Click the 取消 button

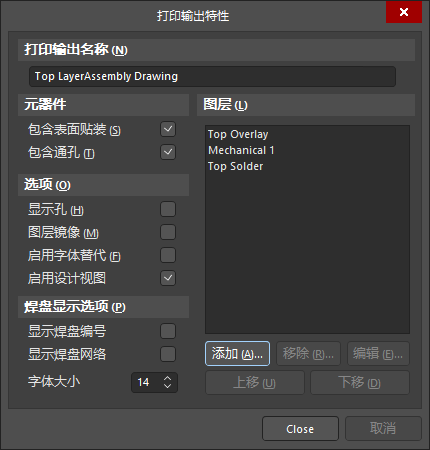point(383,429)
